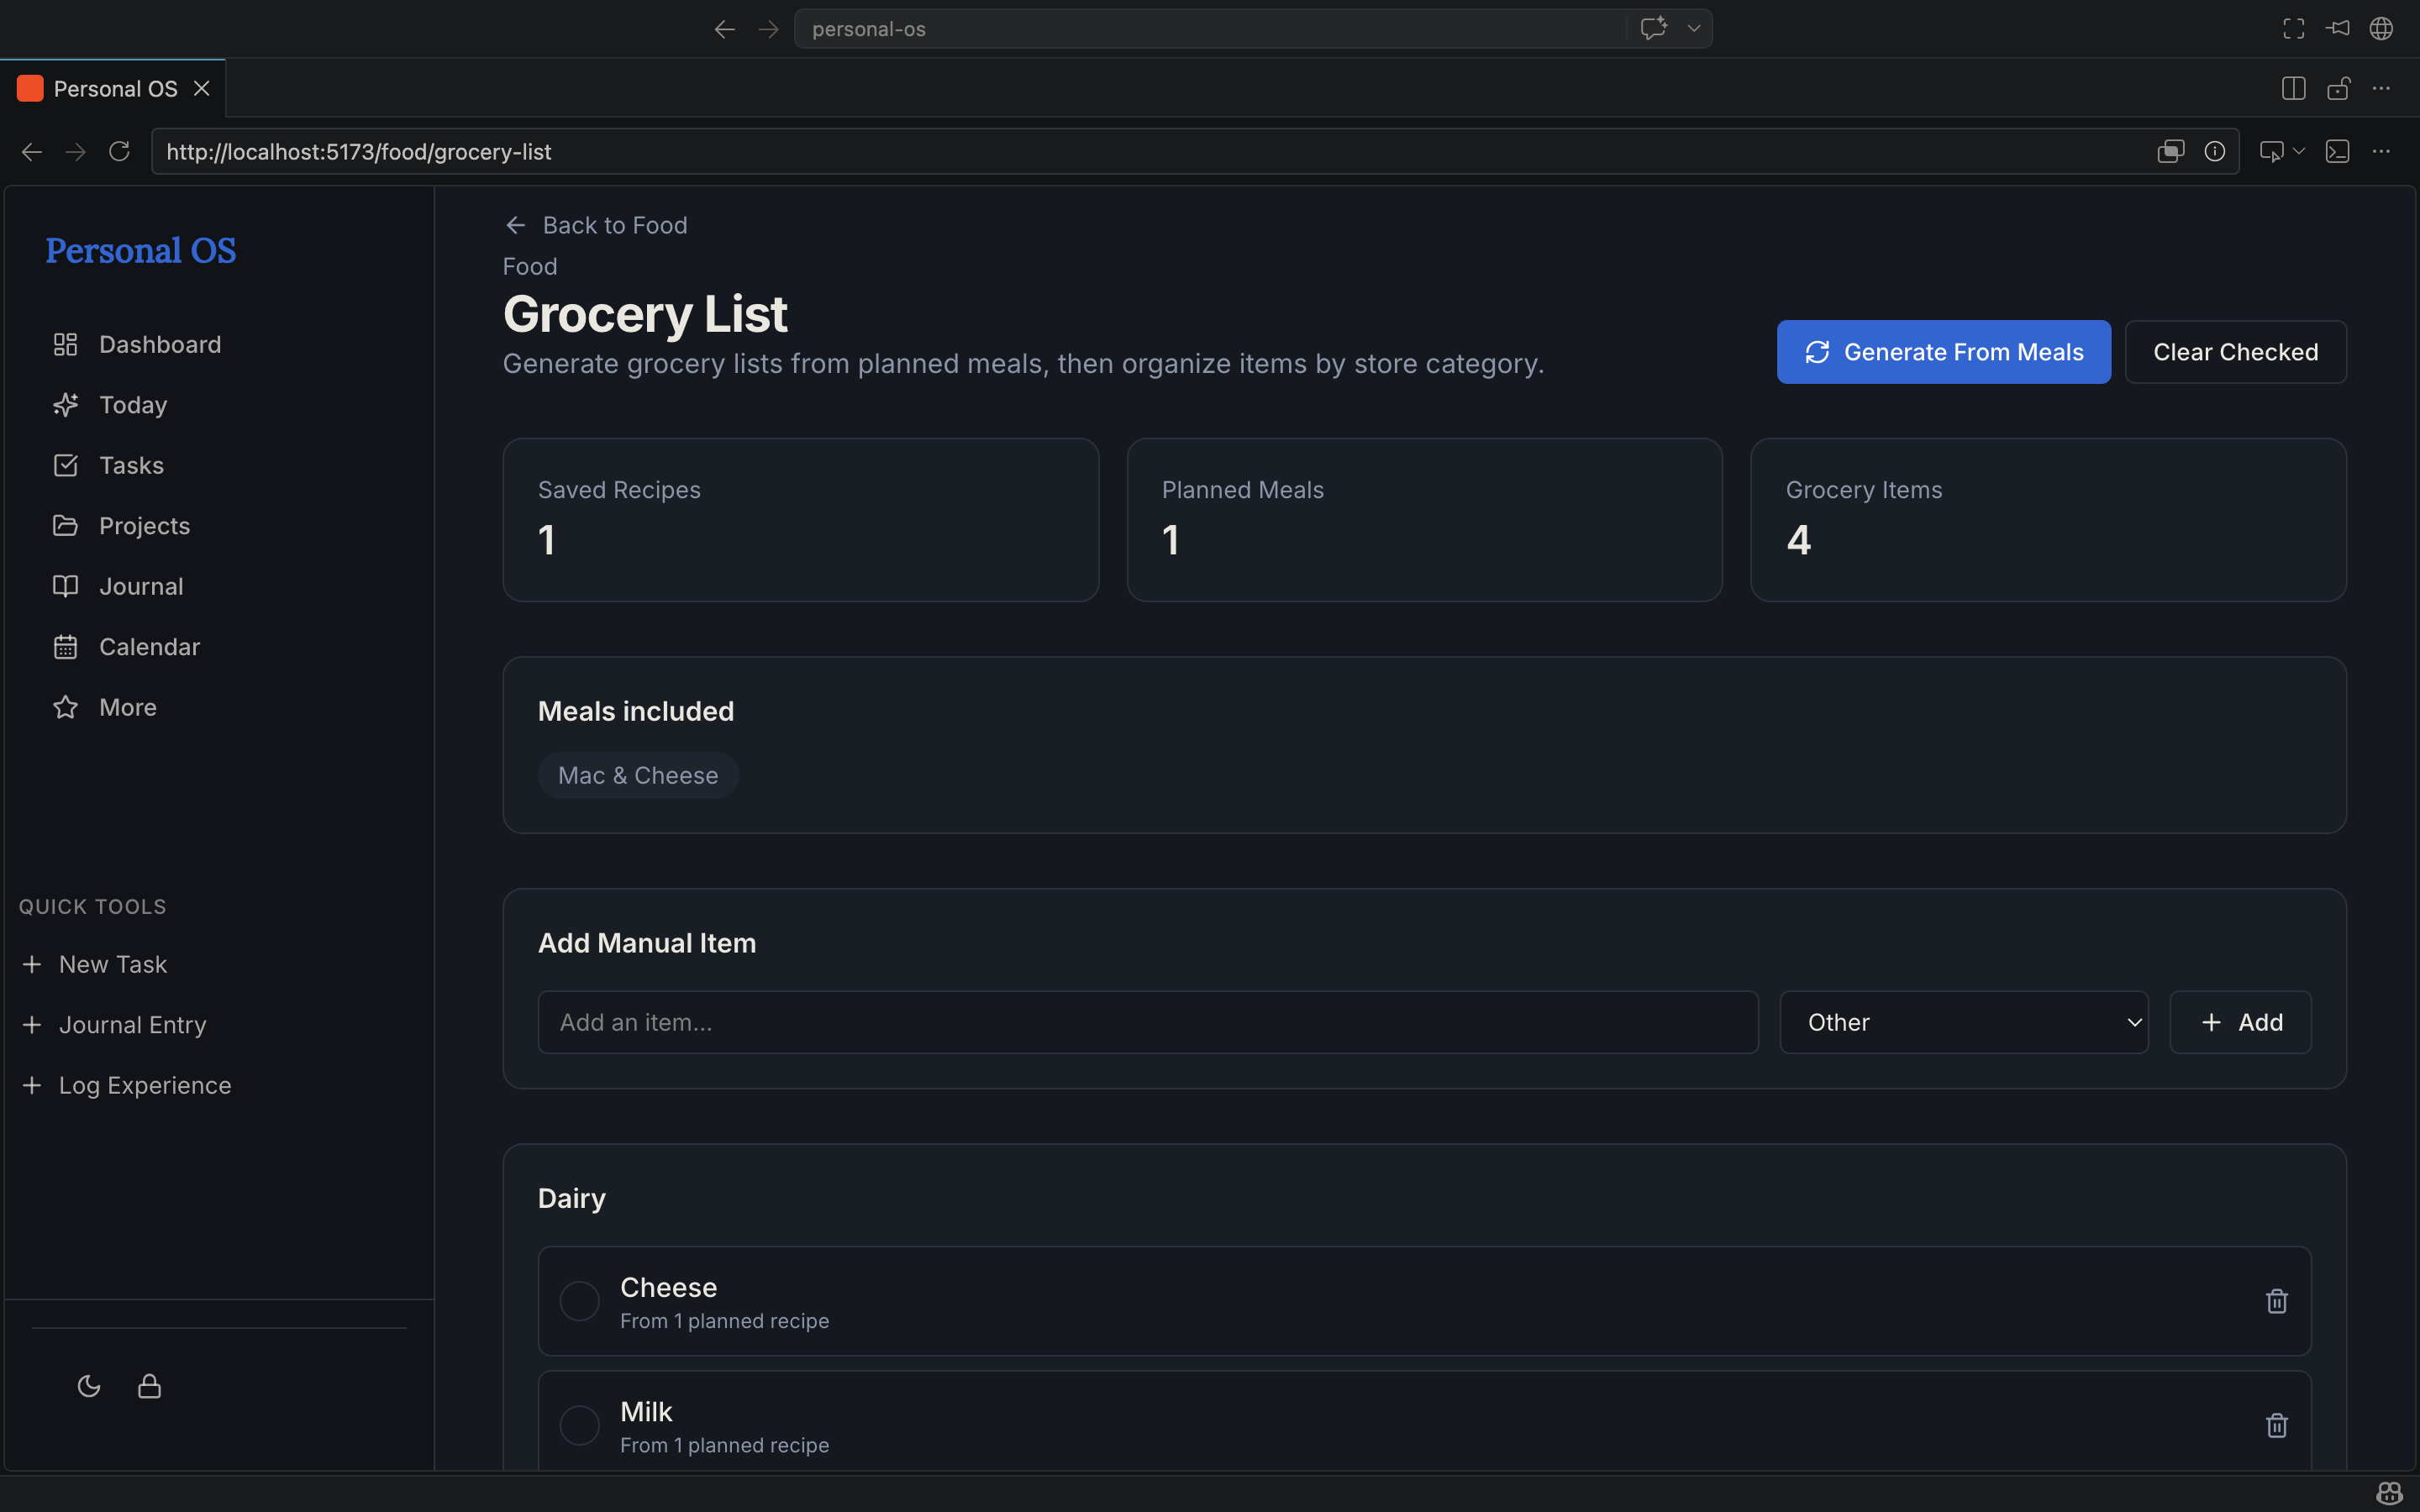Open tab bar more actions ellipsis

[2381, 89]
